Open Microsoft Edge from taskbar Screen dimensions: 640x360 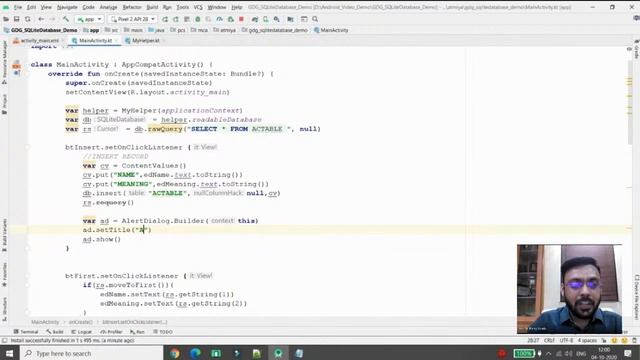coord(196,353)
